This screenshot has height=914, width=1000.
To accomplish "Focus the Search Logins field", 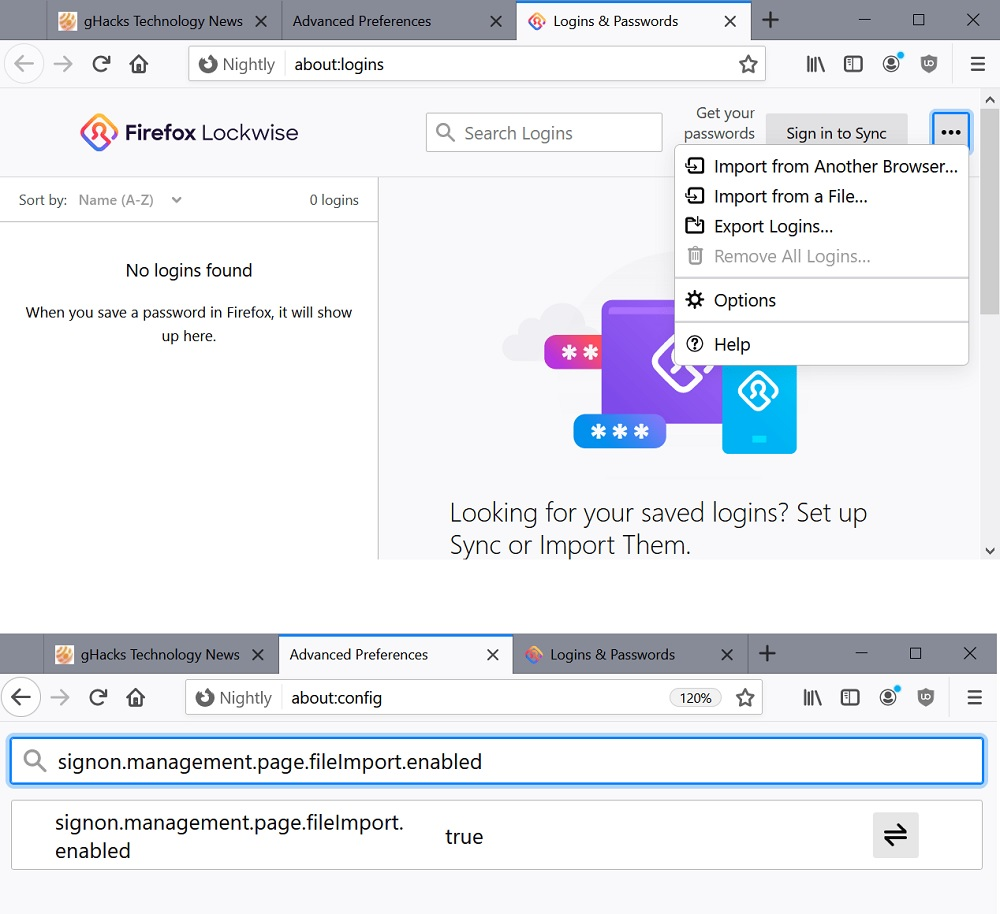I will [544, 133].
